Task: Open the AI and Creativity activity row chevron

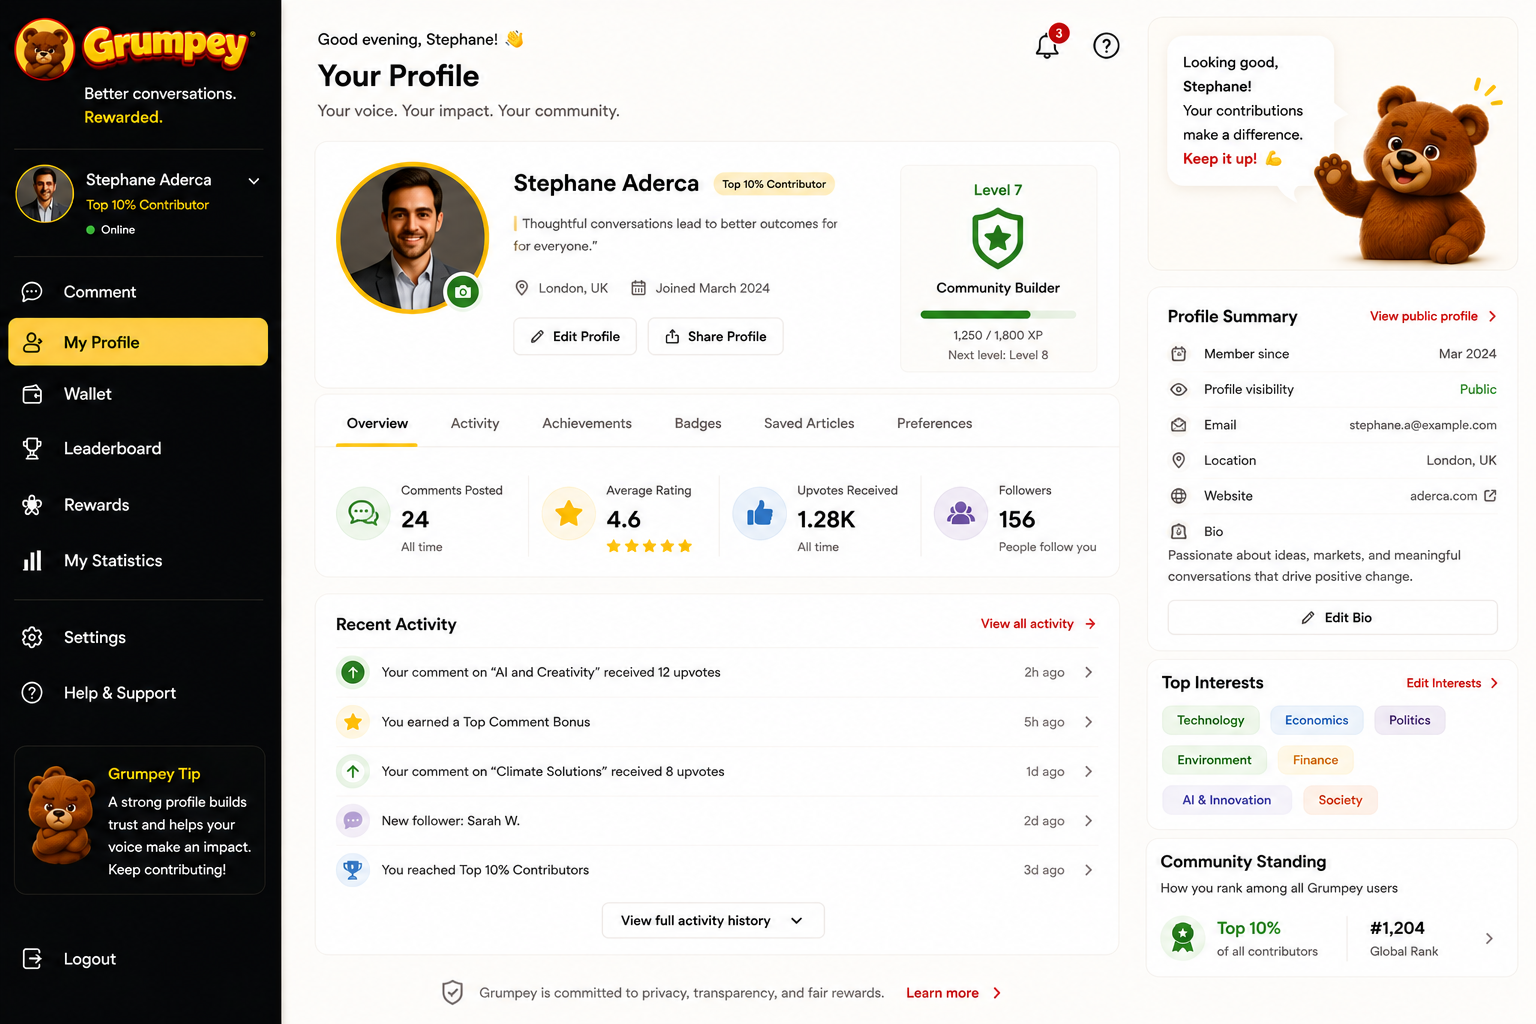Action: point(1088,672)
